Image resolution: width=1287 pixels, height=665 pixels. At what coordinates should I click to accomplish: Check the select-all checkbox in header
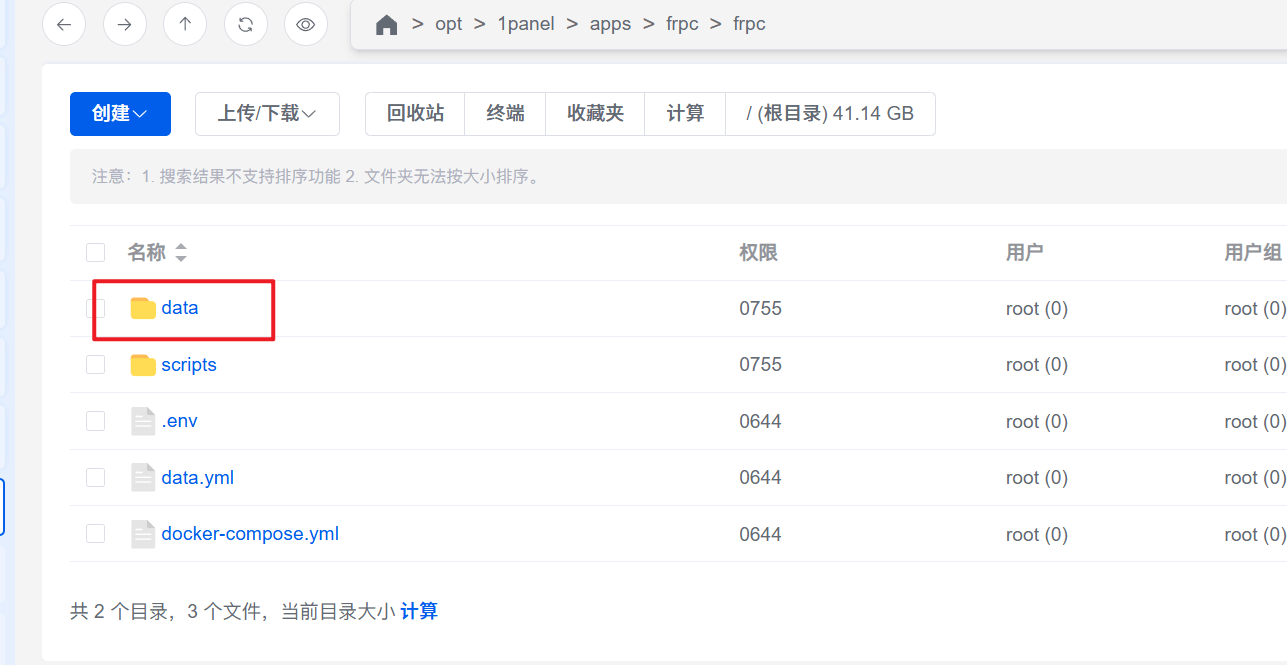click(96, 252)
